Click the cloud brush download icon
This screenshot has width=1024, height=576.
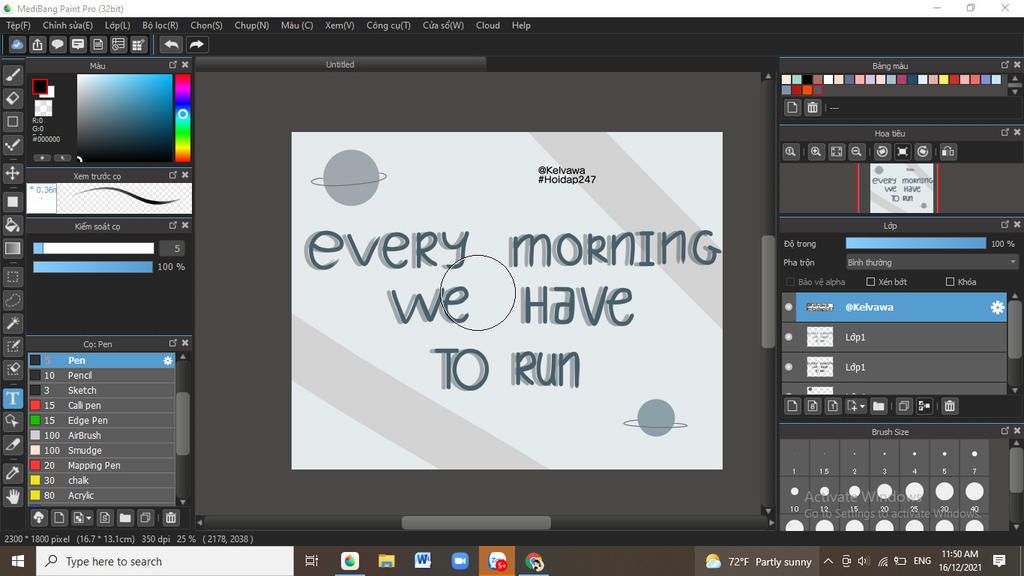tap(39, 518)
